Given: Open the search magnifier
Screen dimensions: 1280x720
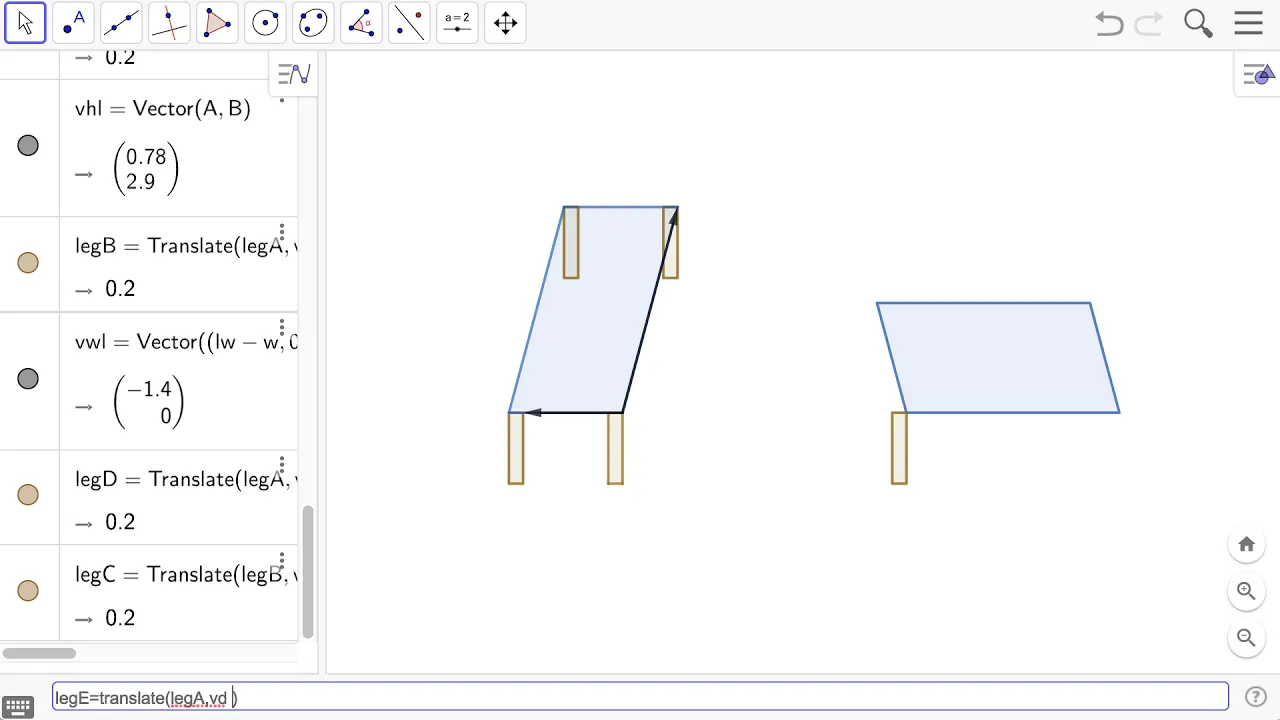Looking at the screenshot, I should point(1198,23).
